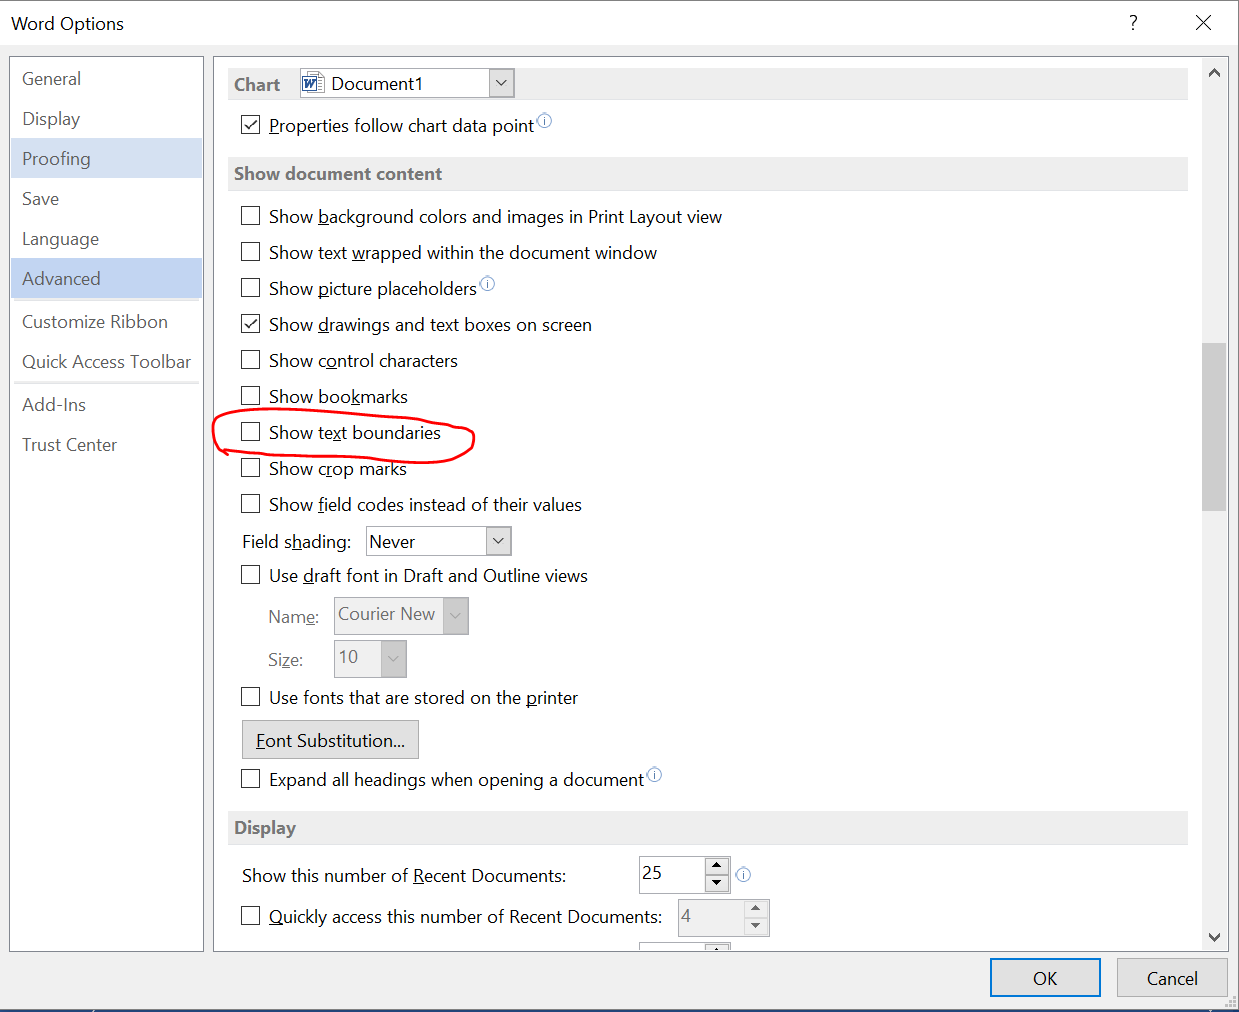The width and height of the screenshot is (1239, 1012).
Task: Enable Use fonts that are stored on the printer
Action: click(251, 697)
